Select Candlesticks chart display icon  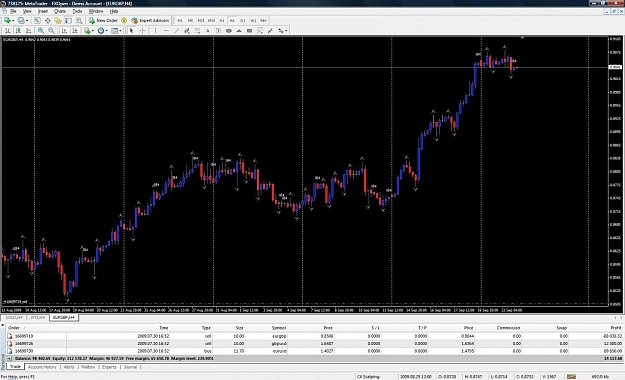tap(18, 31)
